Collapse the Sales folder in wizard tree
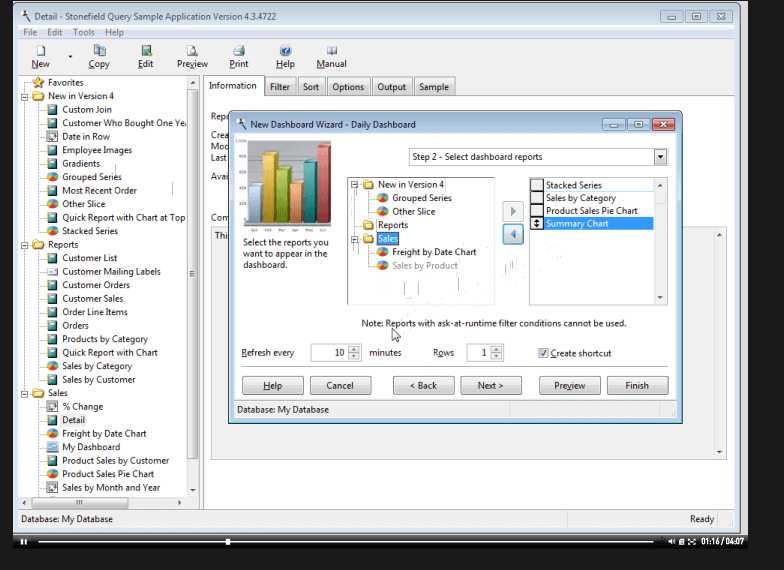The height and width of the screenshot is (570, 784). (x=354, y=239)
